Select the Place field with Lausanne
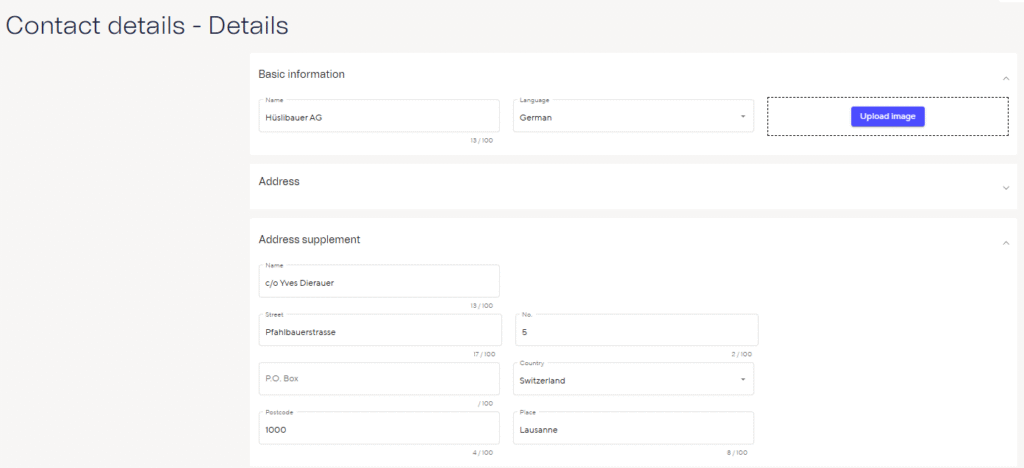 point(634,429)
